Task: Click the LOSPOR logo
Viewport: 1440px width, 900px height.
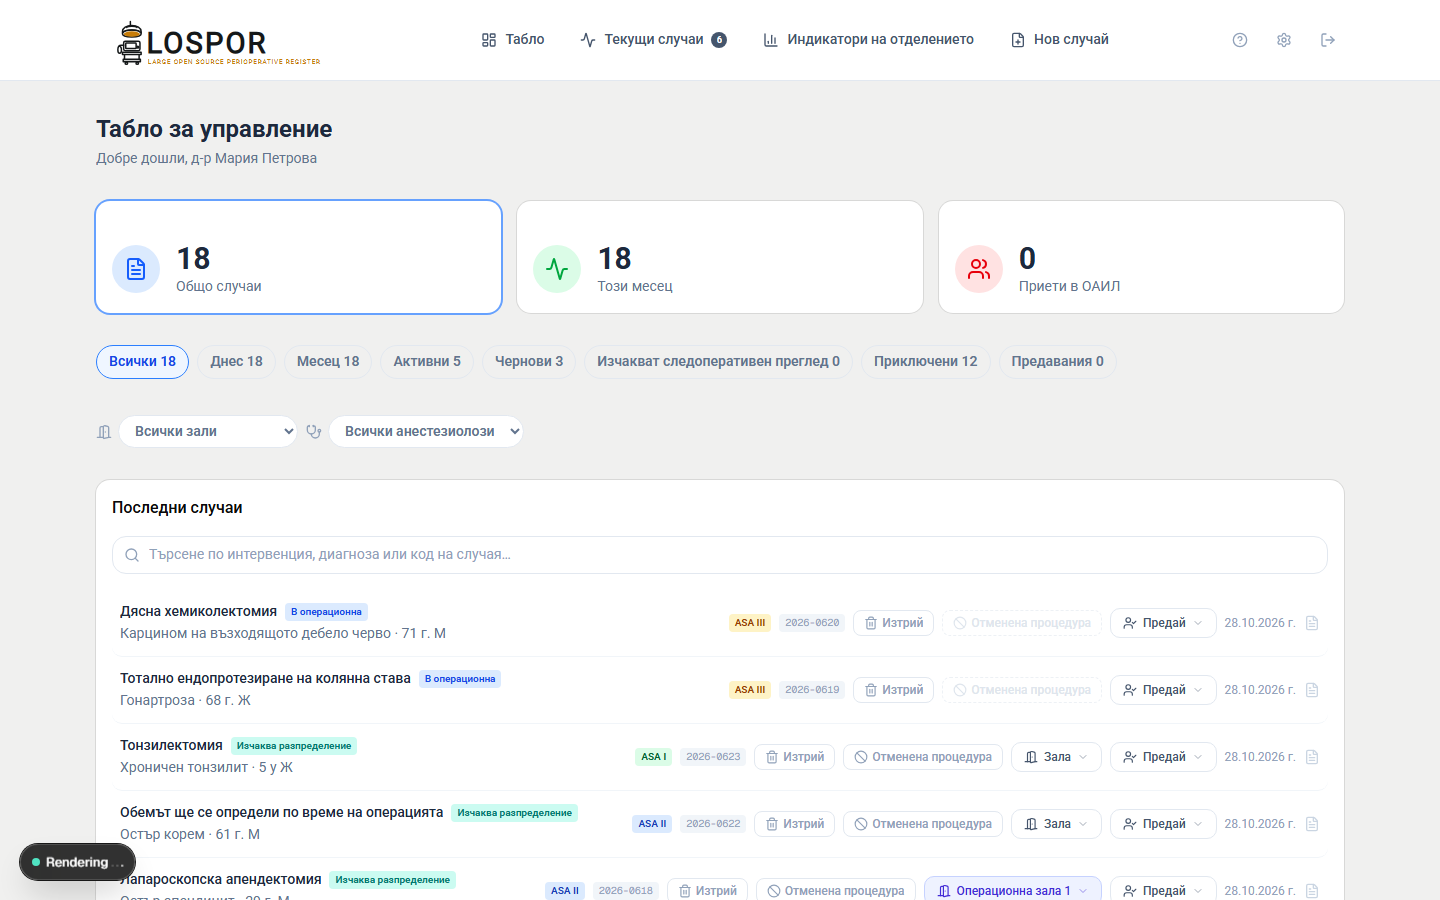Action: (x=219, y=43)
